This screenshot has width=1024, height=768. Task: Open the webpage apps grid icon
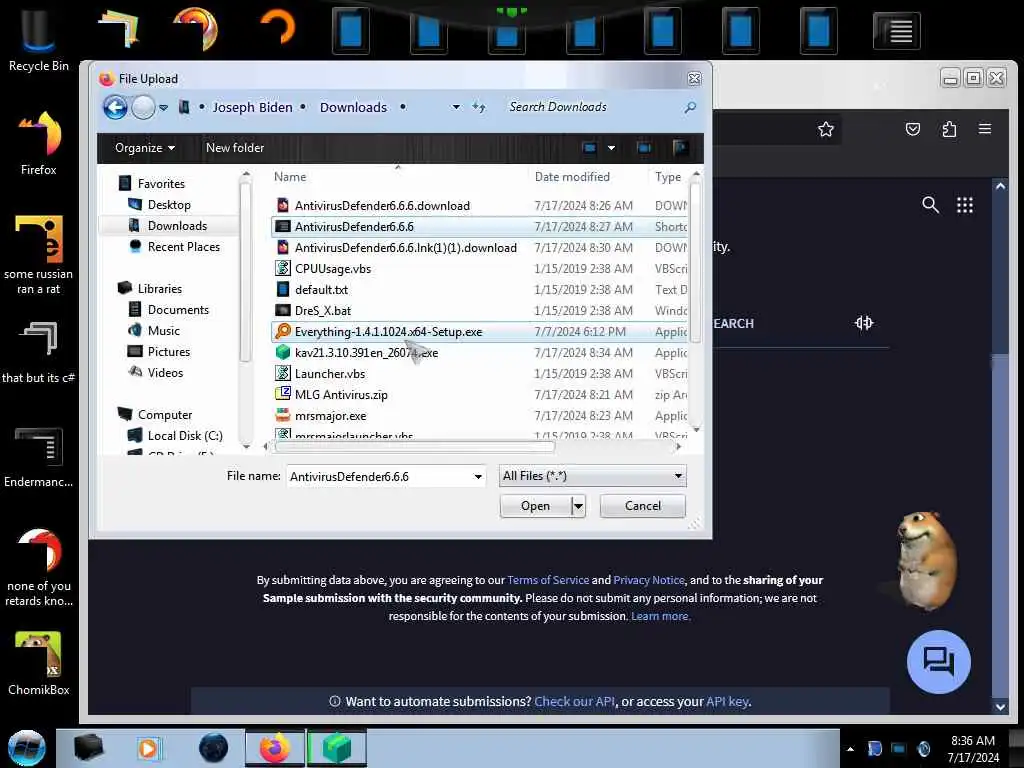[x=965, y=205]
